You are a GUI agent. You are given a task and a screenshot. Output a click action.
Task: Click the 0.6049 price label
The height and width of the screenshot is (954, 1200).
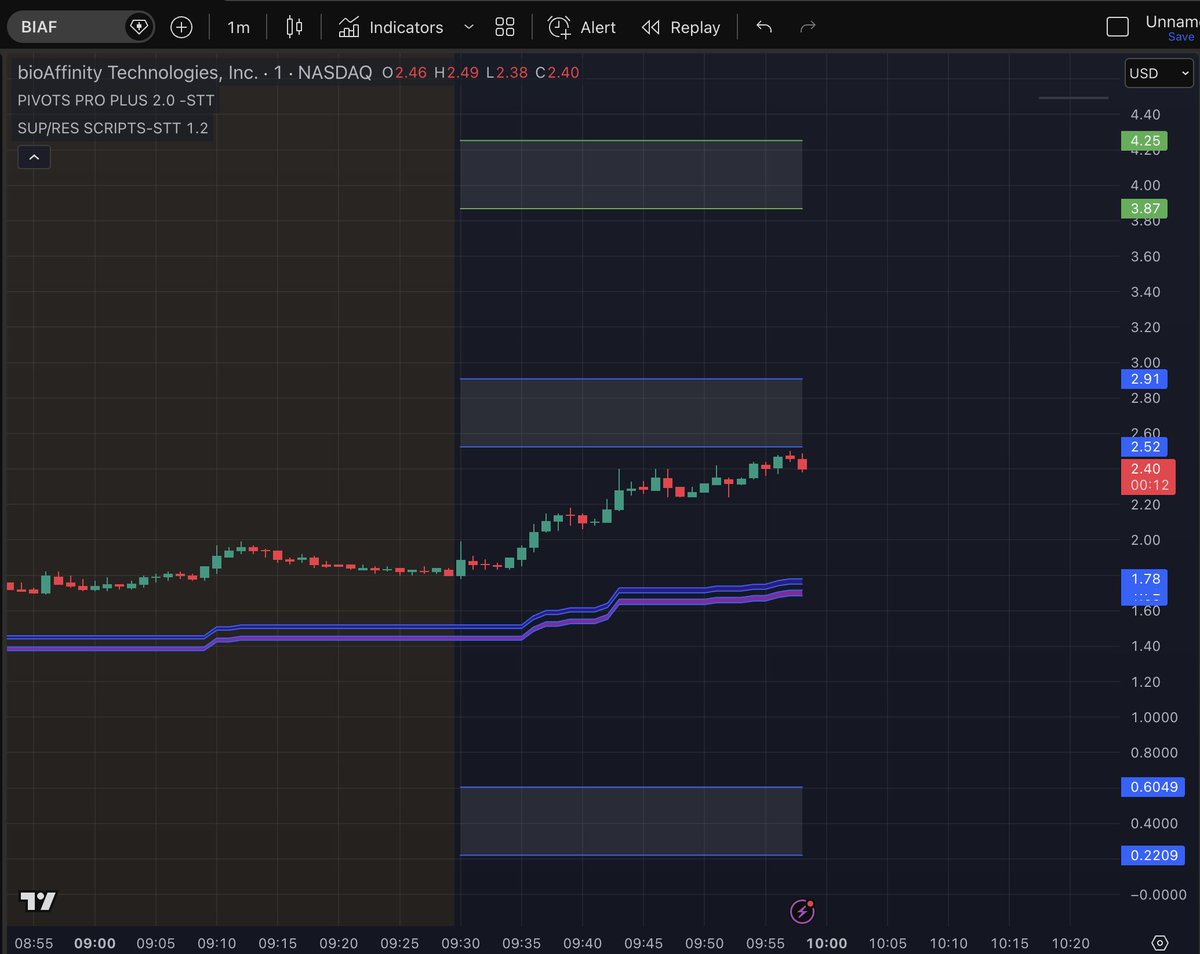[1152, 786]
